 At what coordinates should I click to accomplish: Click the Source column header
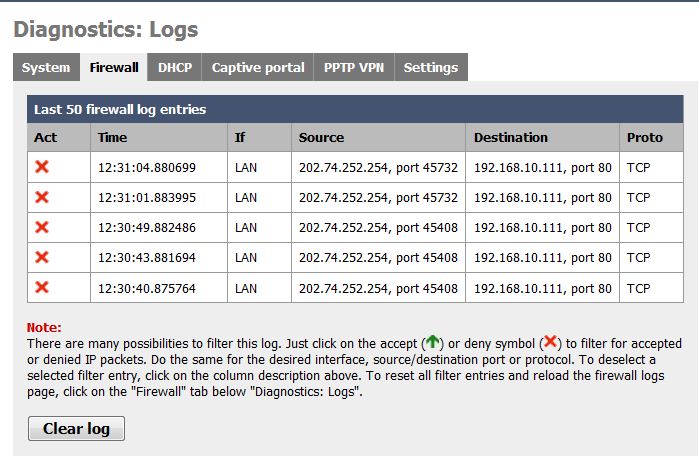321,137
